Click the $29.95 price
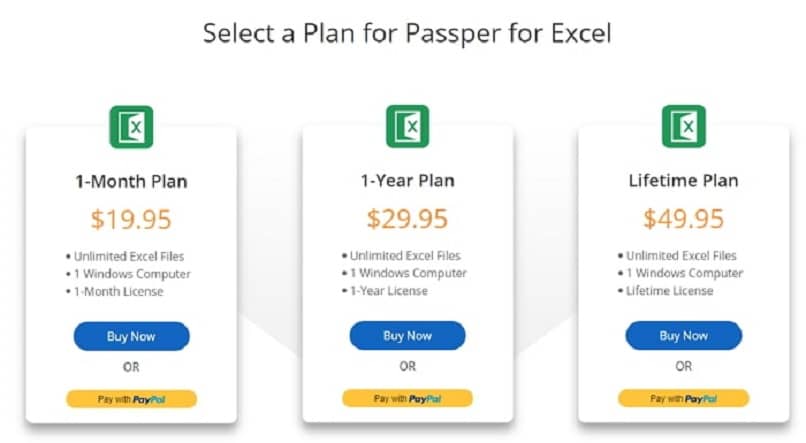 (407, 219)
